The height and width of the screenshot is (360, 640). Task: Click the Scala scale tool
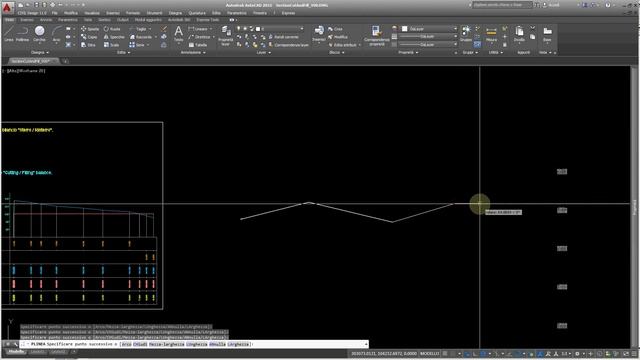[x=111, y=44]
